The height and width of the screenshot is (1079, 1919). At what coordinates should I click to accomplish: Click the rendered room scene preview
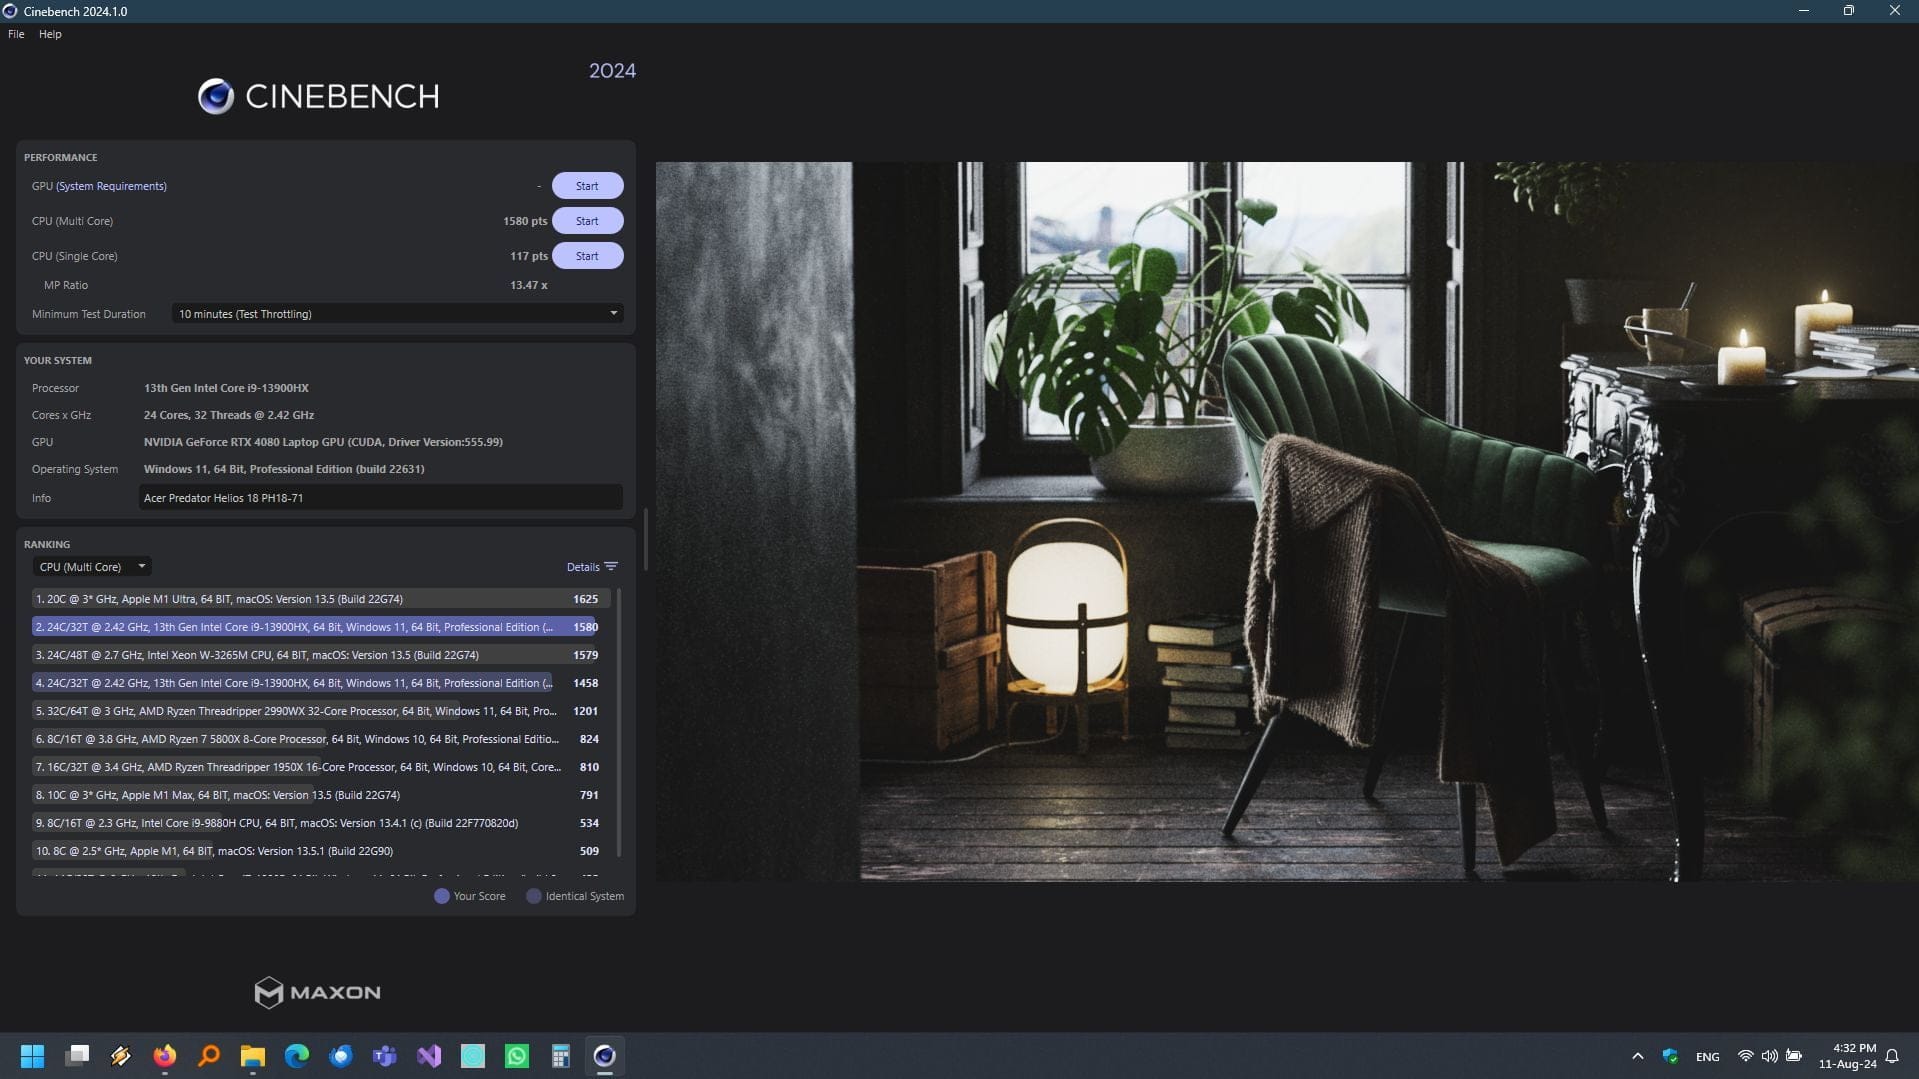click(x=1287, y=521)
